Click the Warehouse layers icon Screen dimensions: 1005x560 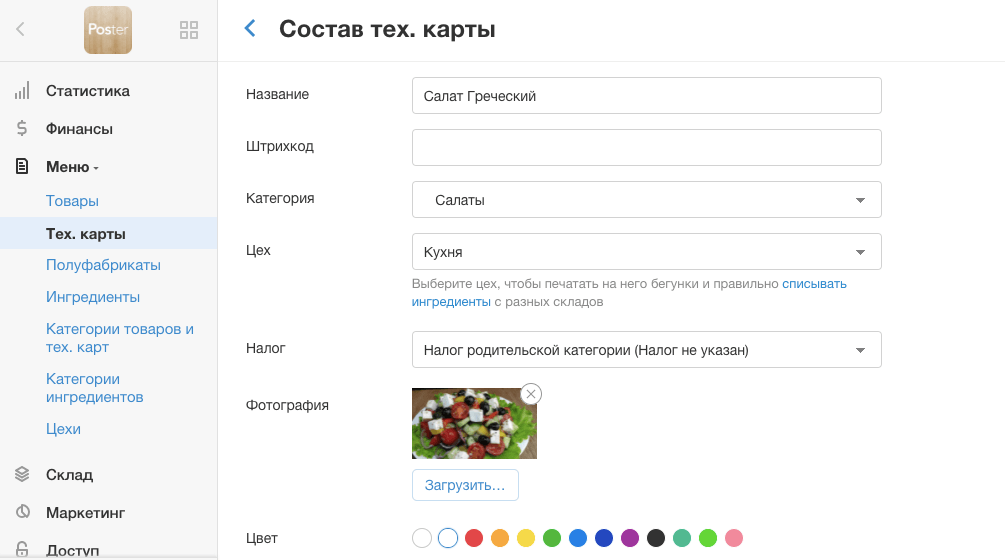coord(22,475)
